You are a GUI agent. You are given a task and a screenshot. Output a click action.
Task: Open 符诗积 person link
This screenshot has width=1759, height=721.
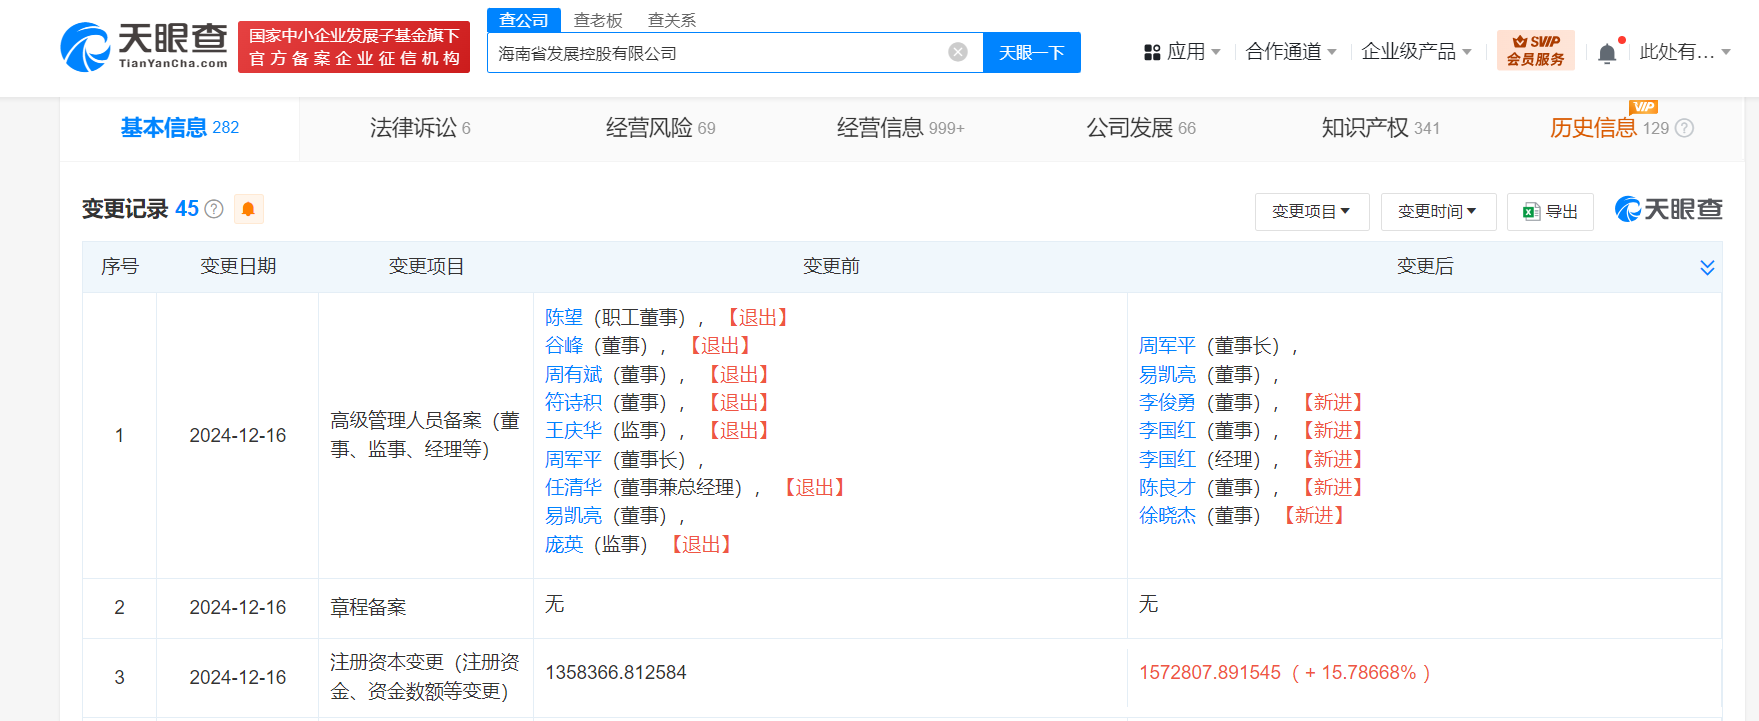pos(574,402)
